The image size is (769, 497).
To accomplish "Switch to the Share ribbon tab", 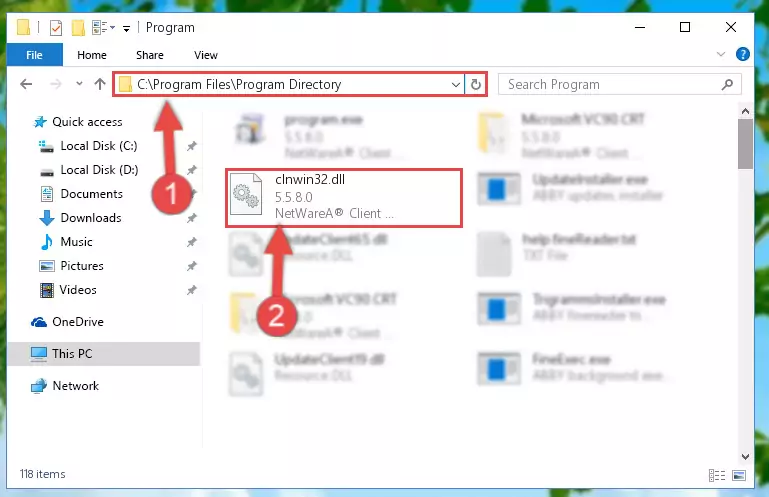I will pyautogui.click(x=150, y=55).
